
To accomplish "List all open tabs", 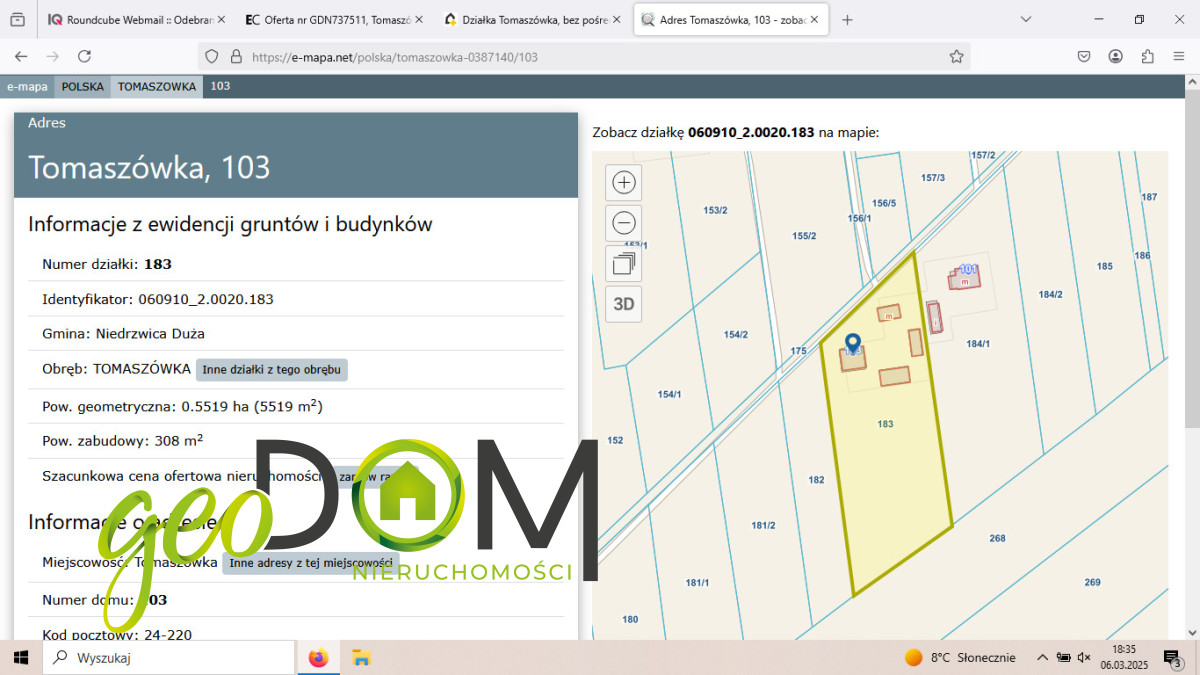I will point(1026,19).
